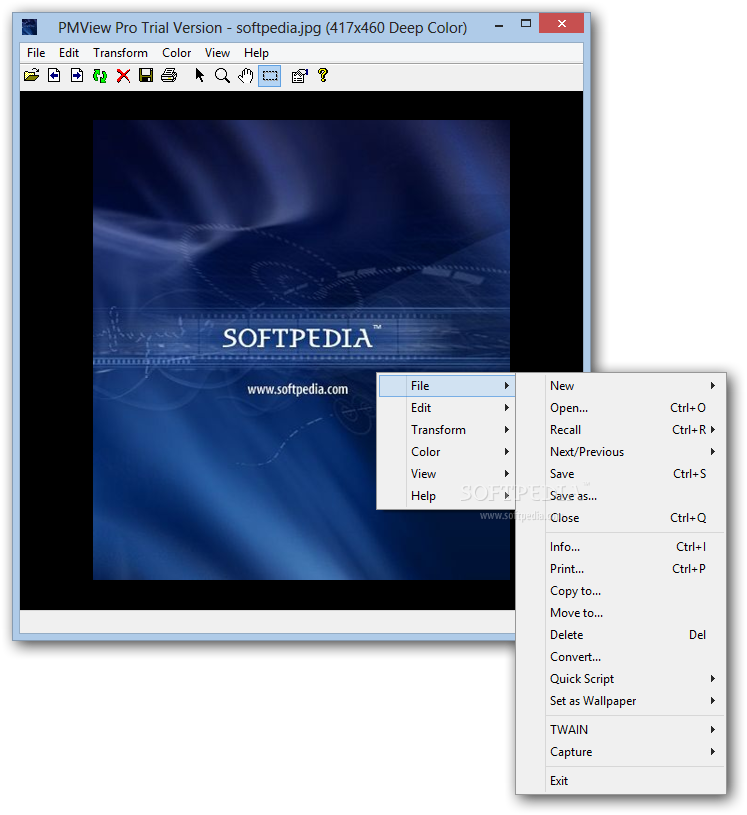Viewport: 747px width, 815px height.
Task: Go to next image with right-arrow icon
Action: click(x=77, y=76)
